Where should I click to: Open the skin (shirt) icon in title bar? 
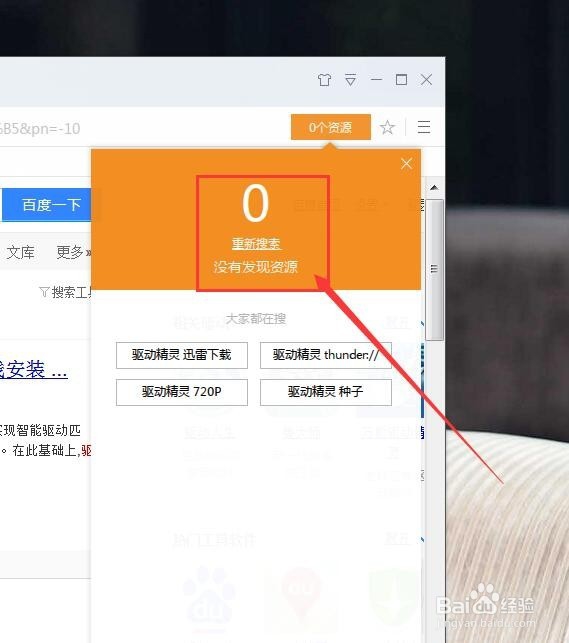tap(324, 80)
